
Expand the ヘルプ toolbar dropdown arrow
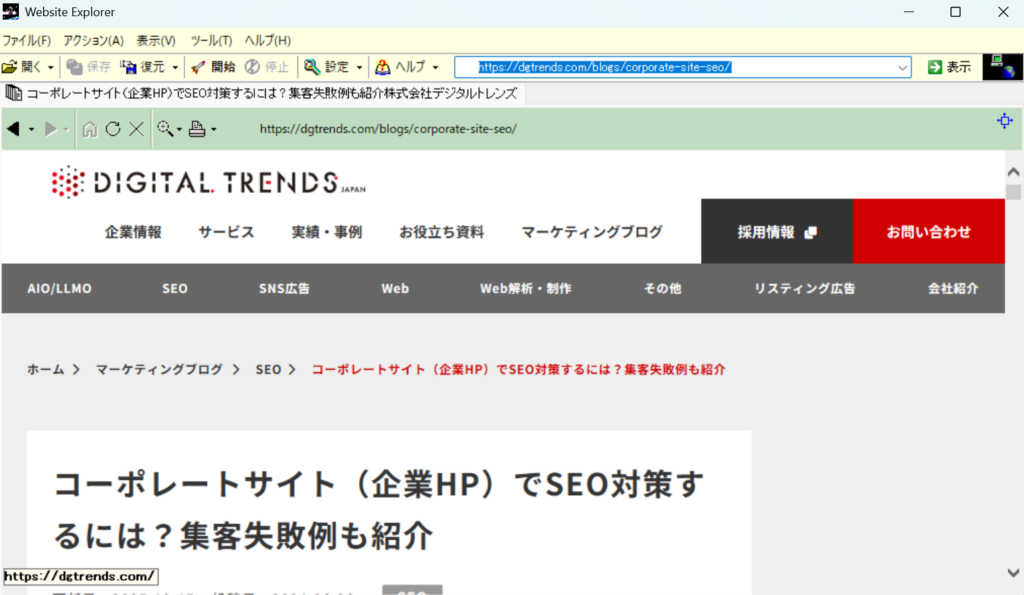coord(435,68)
